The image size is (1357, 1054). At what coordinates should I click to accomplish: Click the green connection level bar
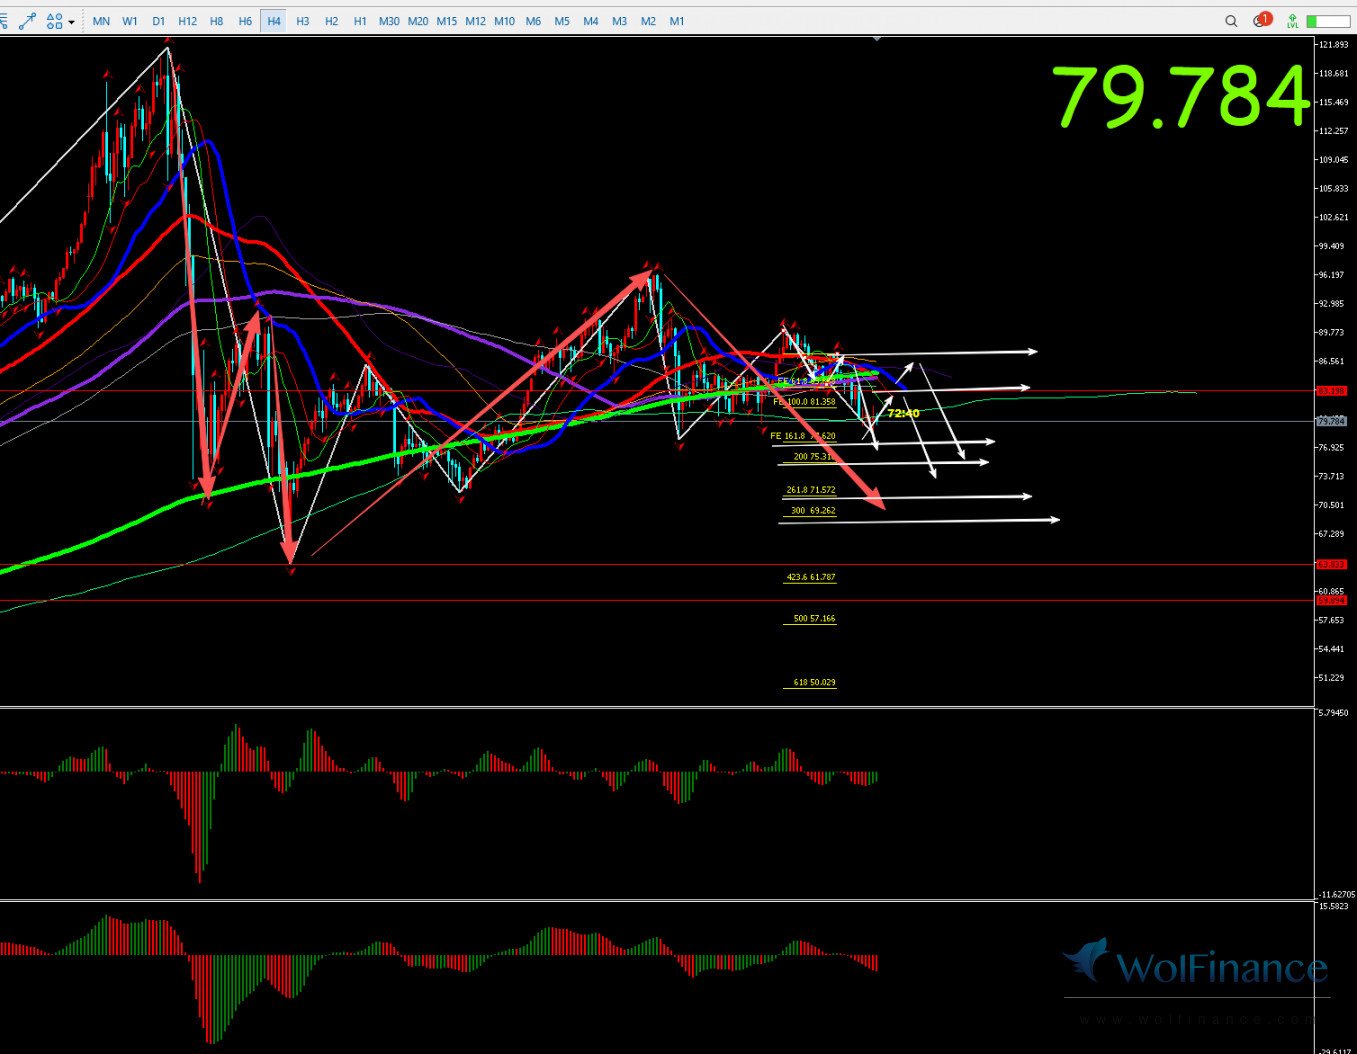coord(1327,21)
